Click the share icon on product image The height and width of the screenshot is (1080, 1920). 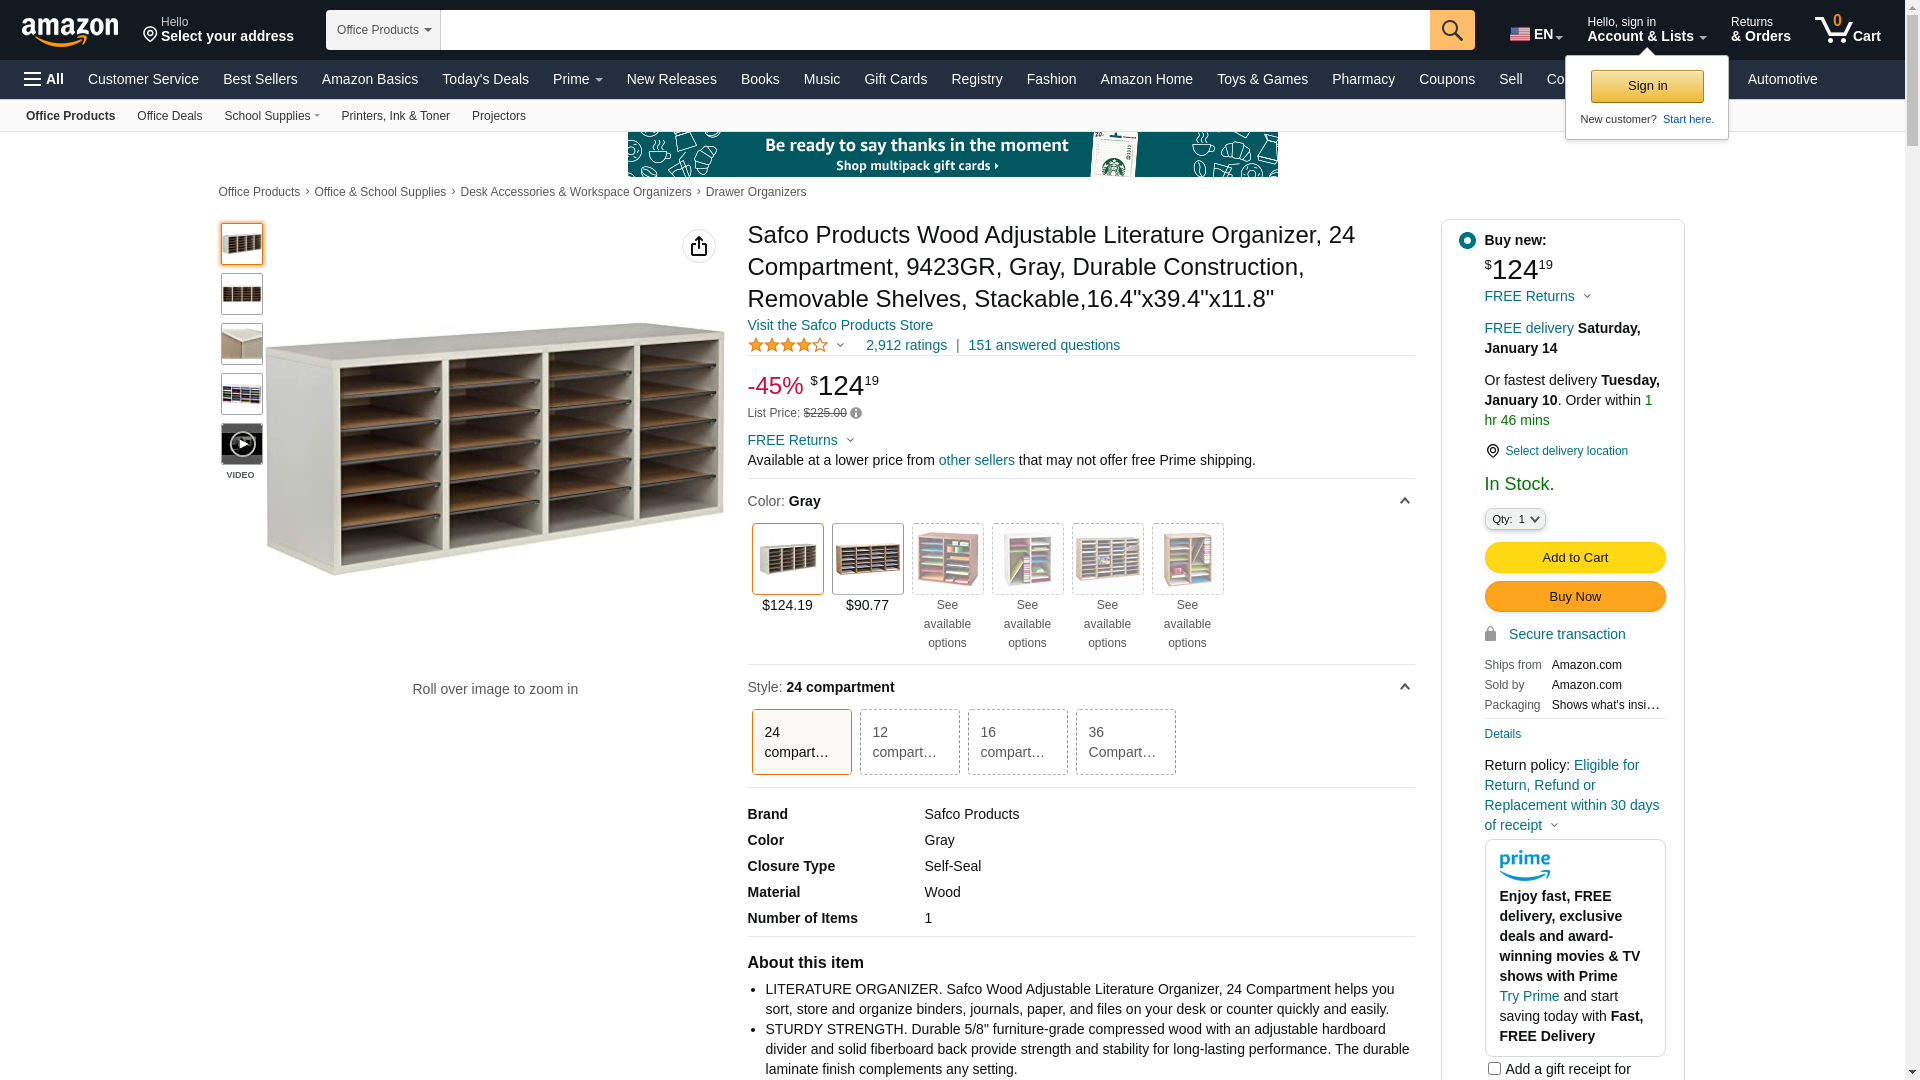point(699,246)
